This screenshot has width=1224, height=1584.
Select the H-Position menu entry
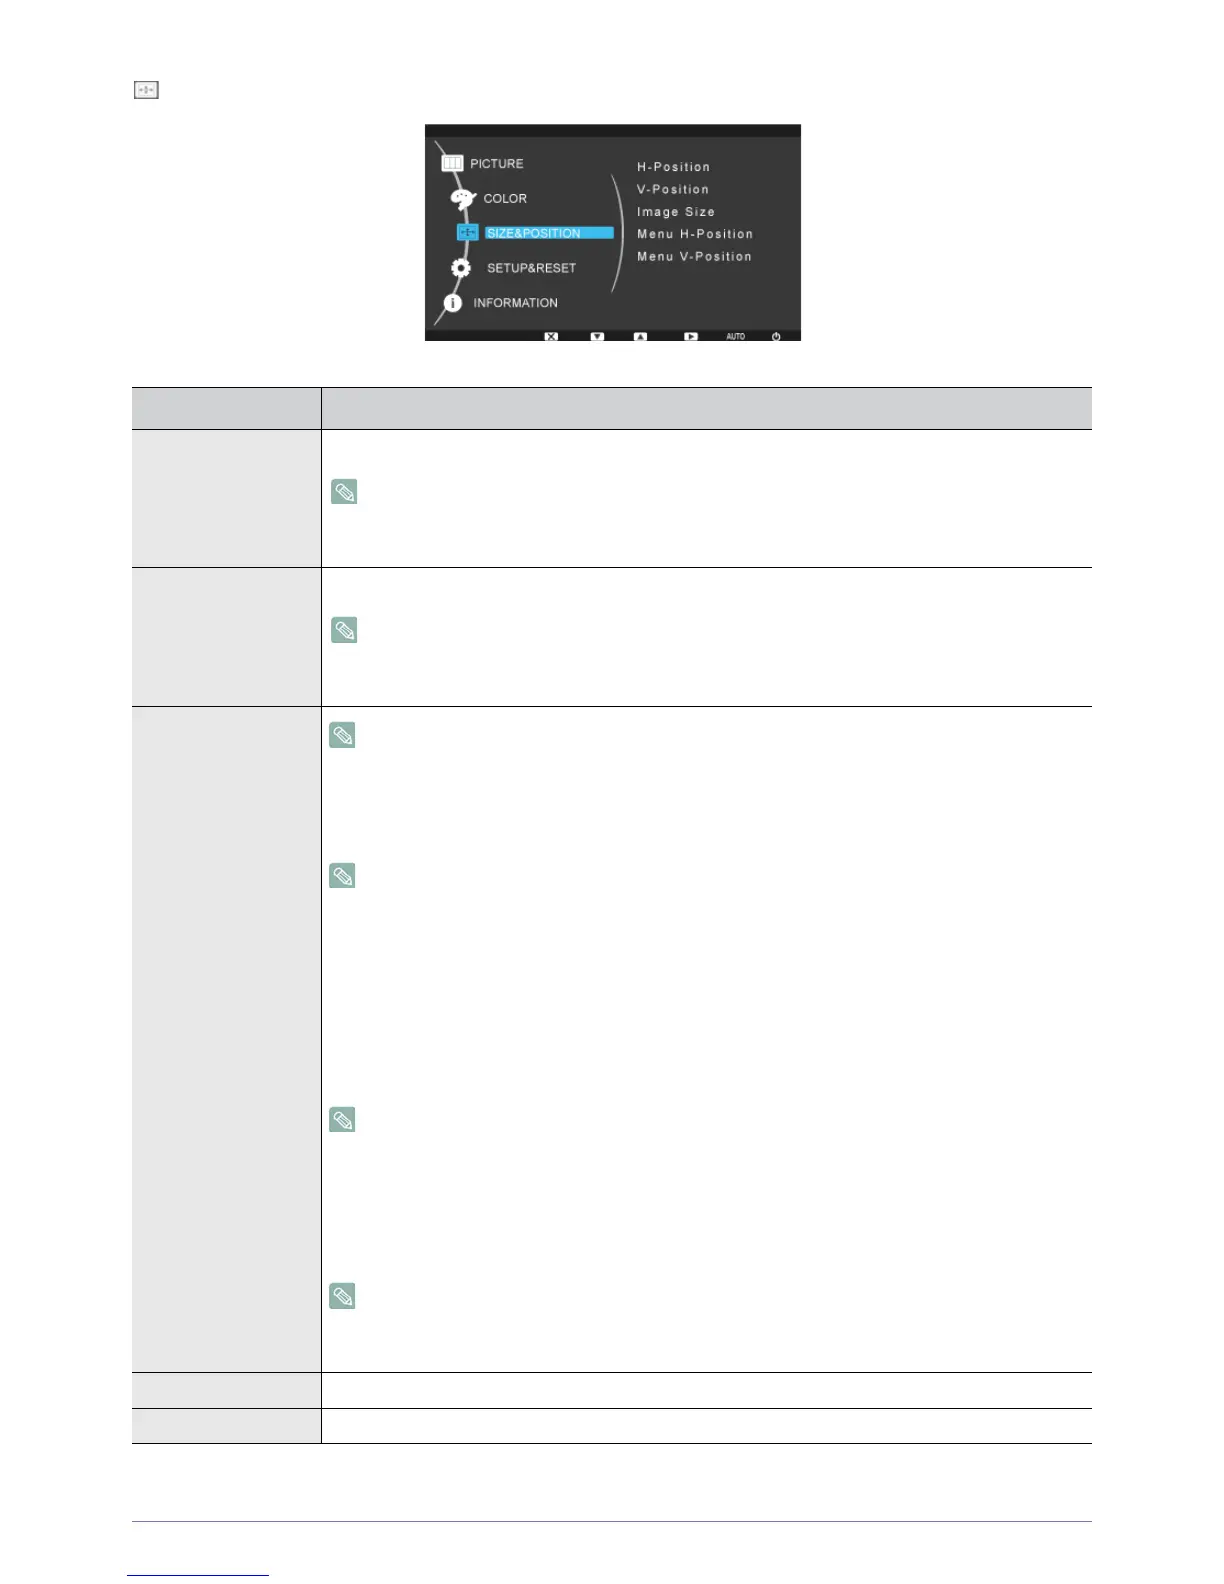(673, 167)
